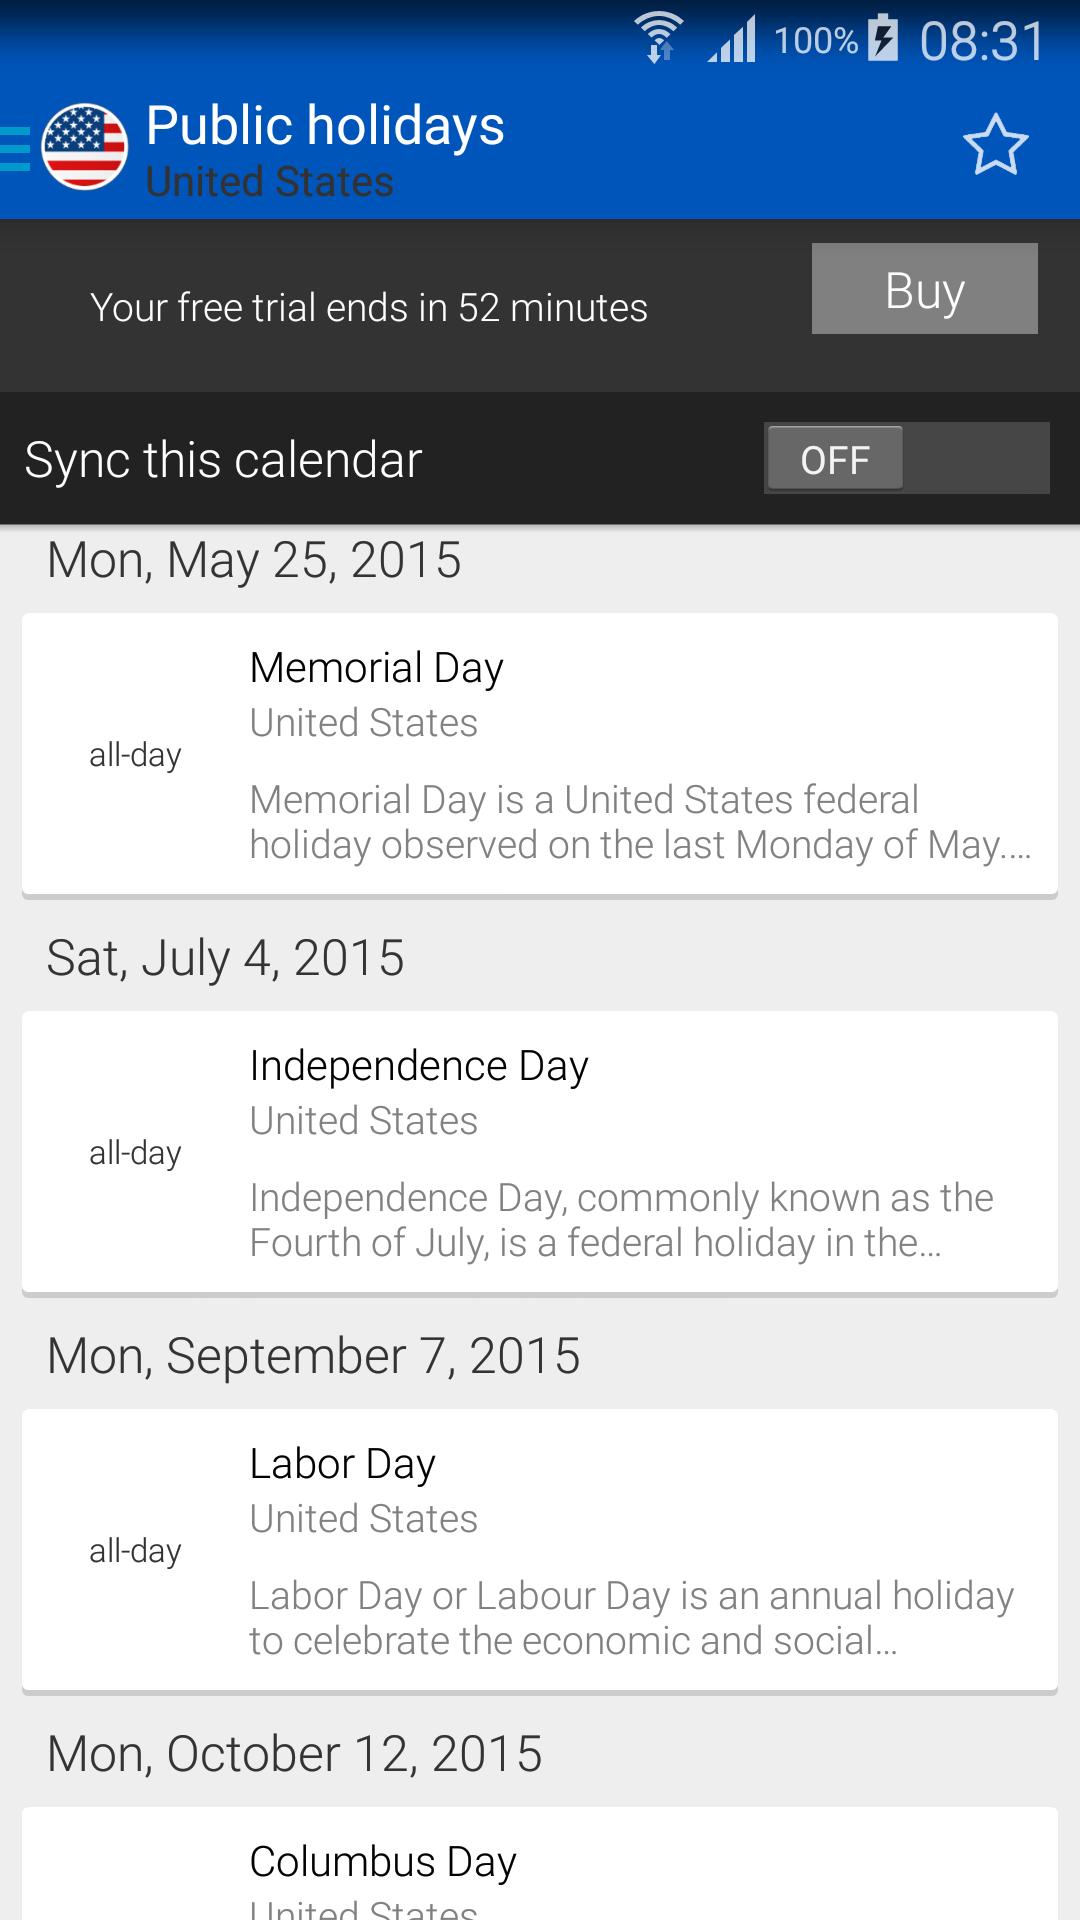Open the Memorial Day event card
The image size is (1080, 1920).
540,754
